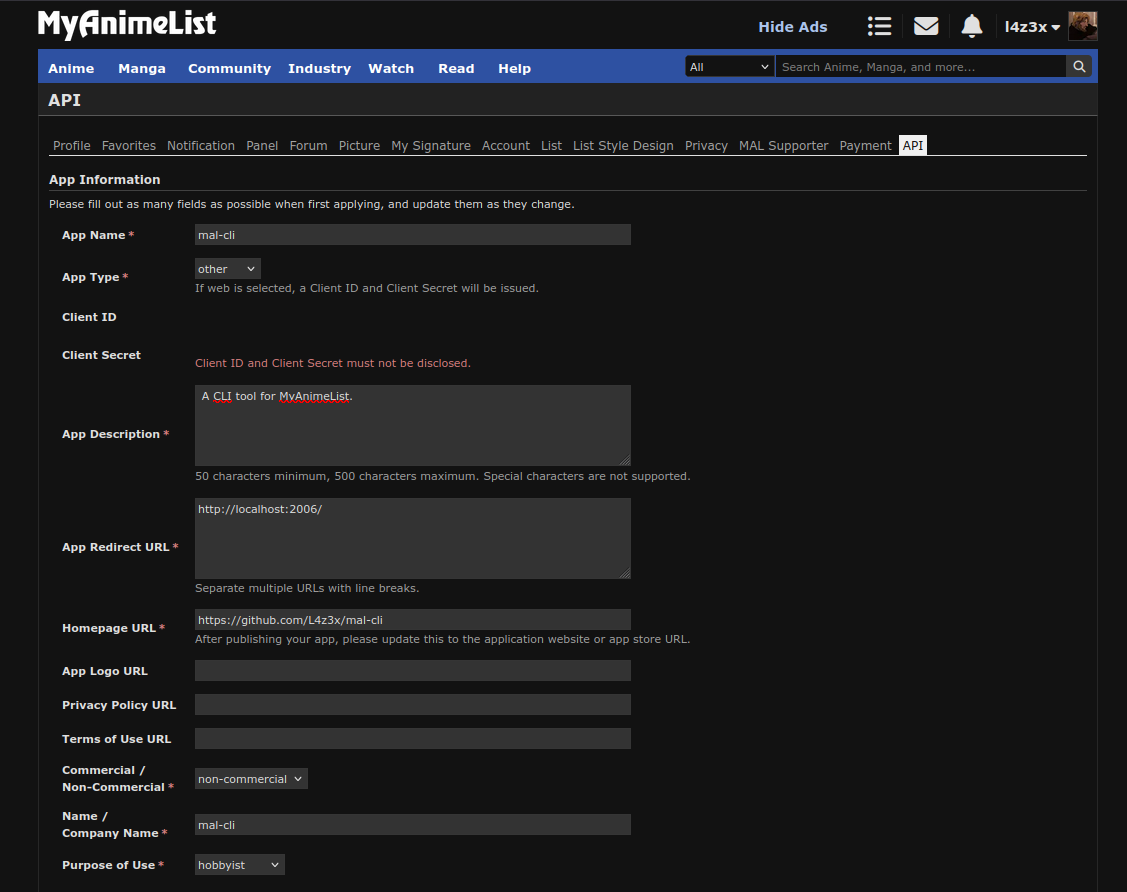Switch to the MAL Supporter tab
The image size is (1127, 892).
click(x=783, y=146)
